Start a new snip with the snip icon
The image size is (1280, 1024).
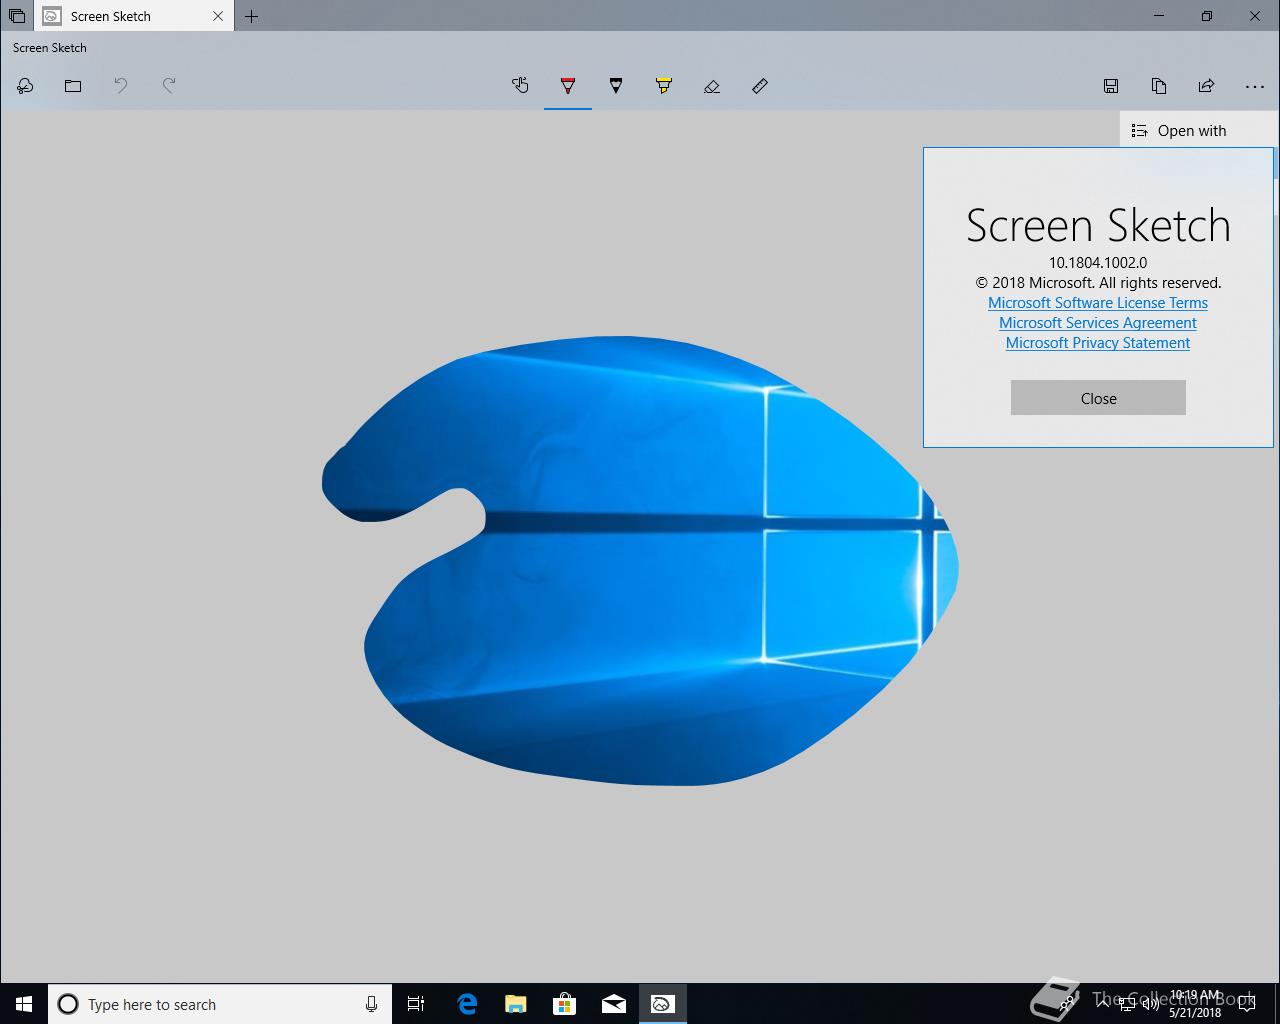coord(25,86)
